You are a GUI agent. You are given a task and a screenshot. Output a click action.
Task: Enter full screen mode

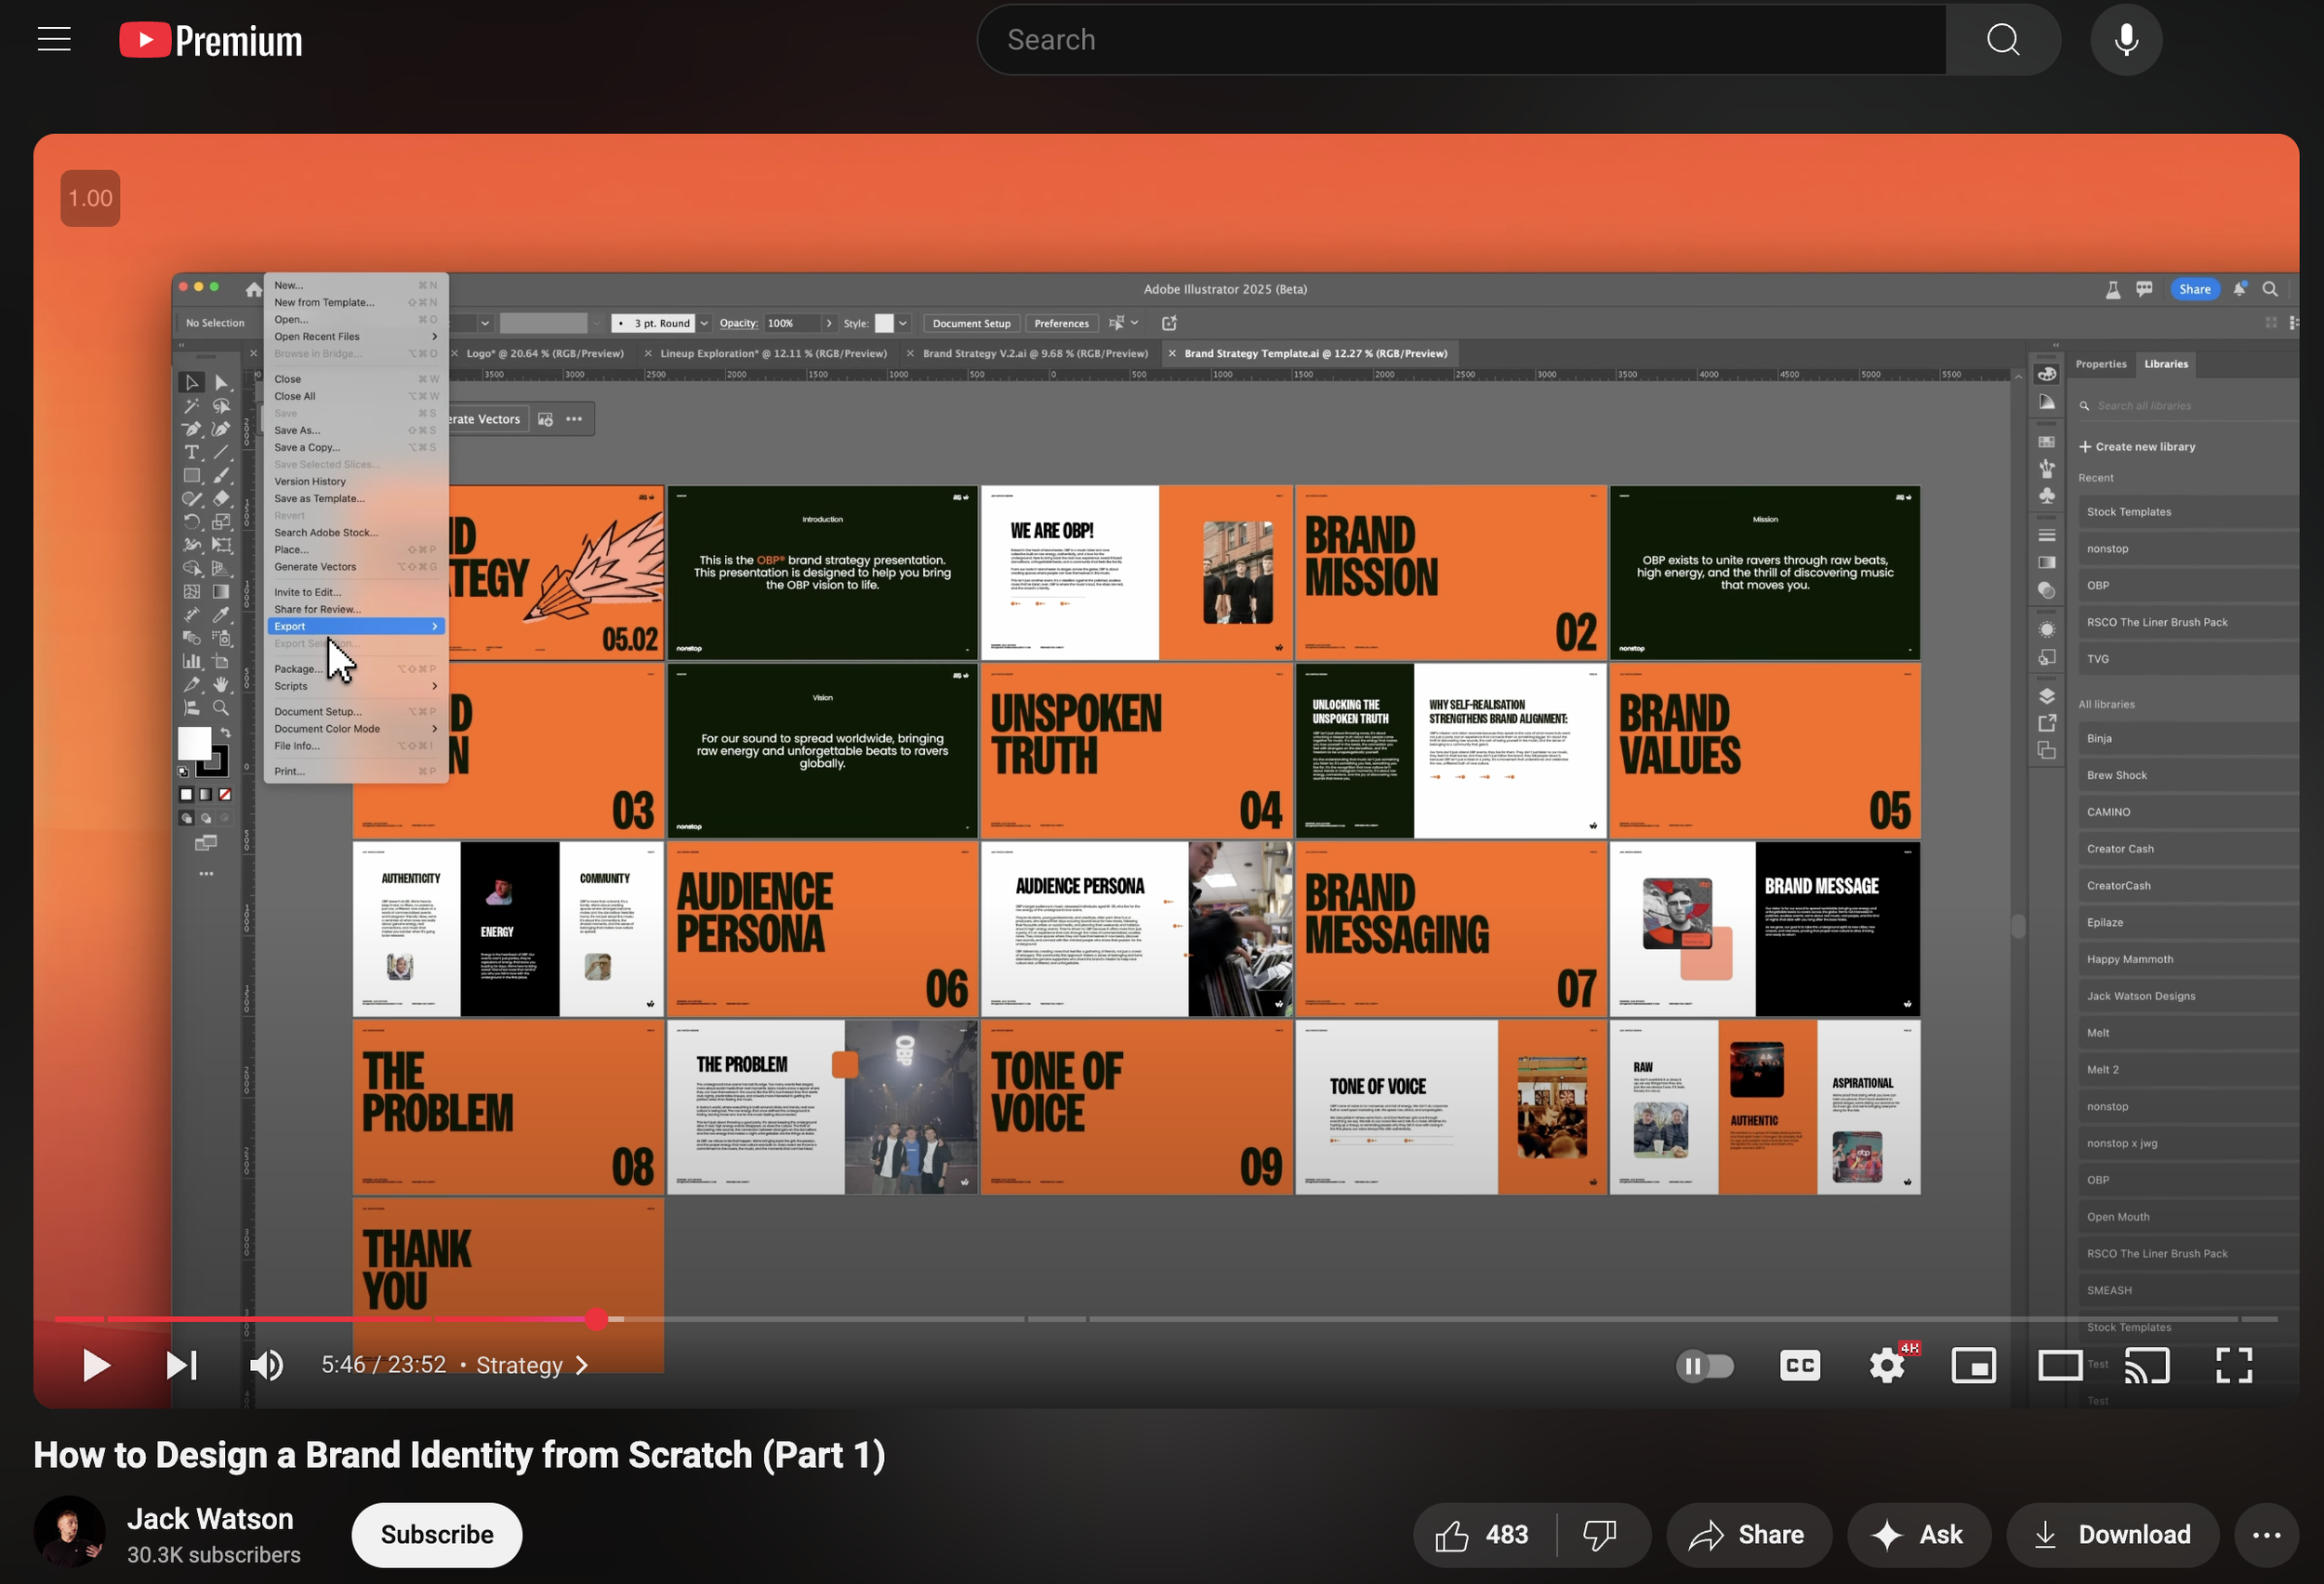pyautogui.click(x=2234, y=1365)
